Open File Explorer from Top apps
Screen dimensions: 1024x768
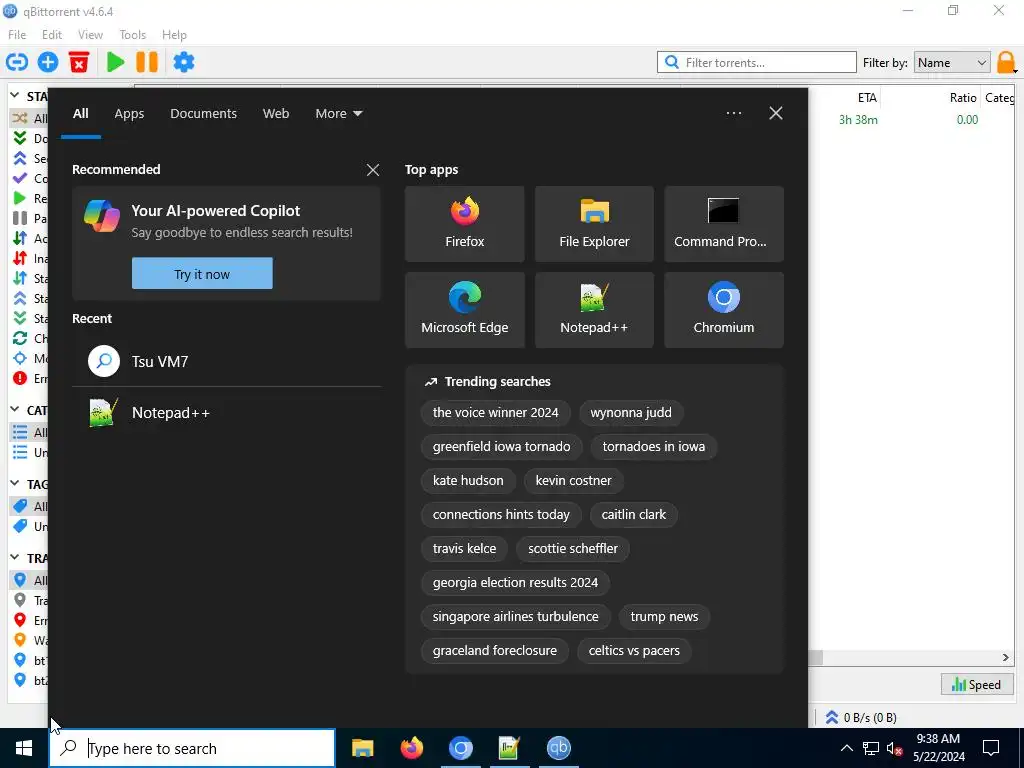click(x=594, y=224)
